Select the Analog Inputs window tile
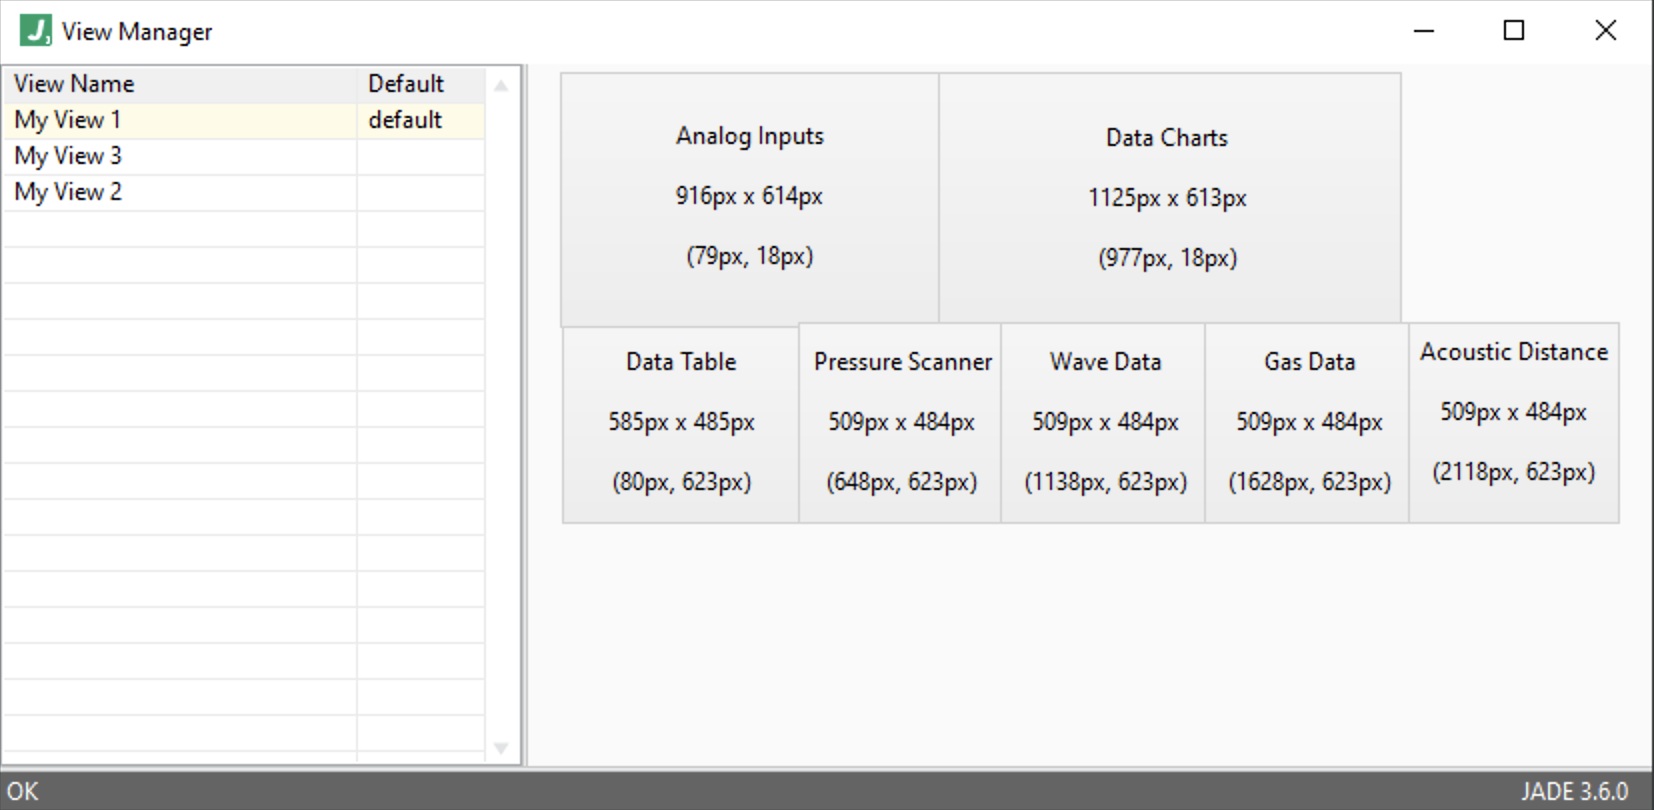The image size is (1654, 810). coord(749,198)
